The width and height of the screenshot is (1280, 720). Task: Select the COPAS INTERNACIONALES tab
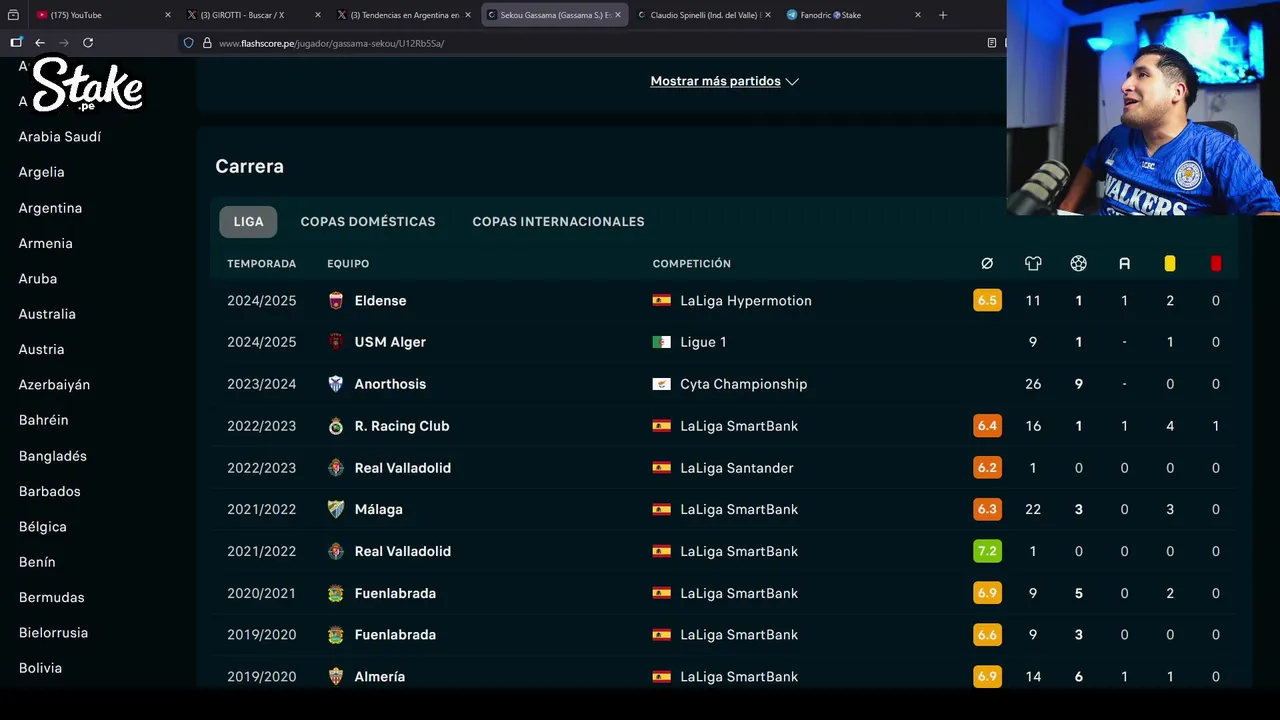[x=558, y=222]
